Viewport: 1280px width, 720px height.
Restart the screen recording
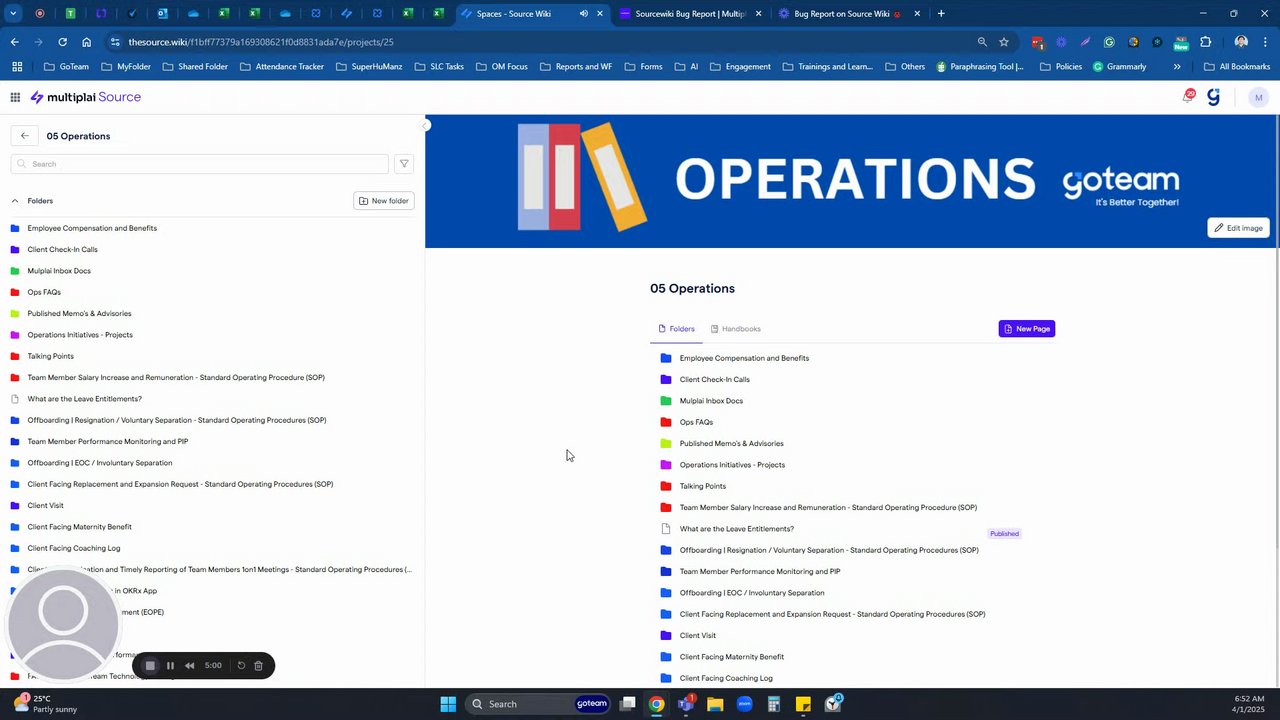tap(241, 666)
